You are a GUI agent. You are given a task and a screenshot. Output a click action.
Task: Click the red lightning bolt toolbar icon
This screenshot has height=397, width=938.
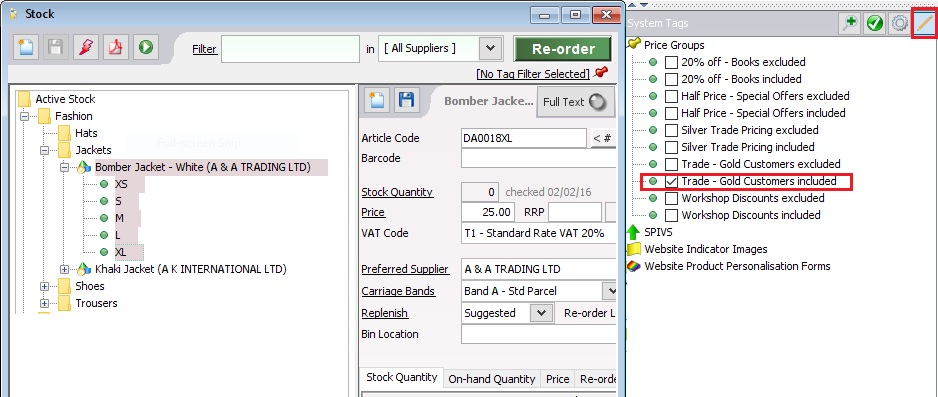(x=86, y=47)
